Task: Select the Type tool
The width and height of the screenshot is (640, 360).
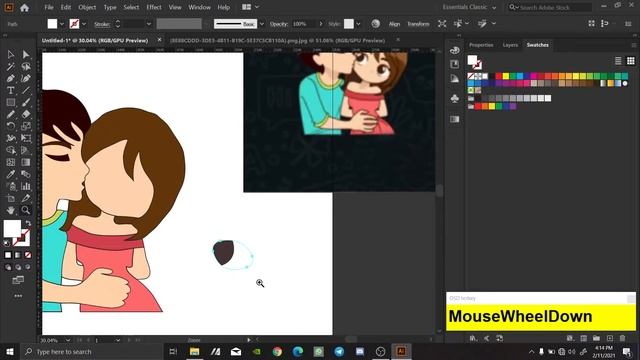Action: [x=11, y=90]
